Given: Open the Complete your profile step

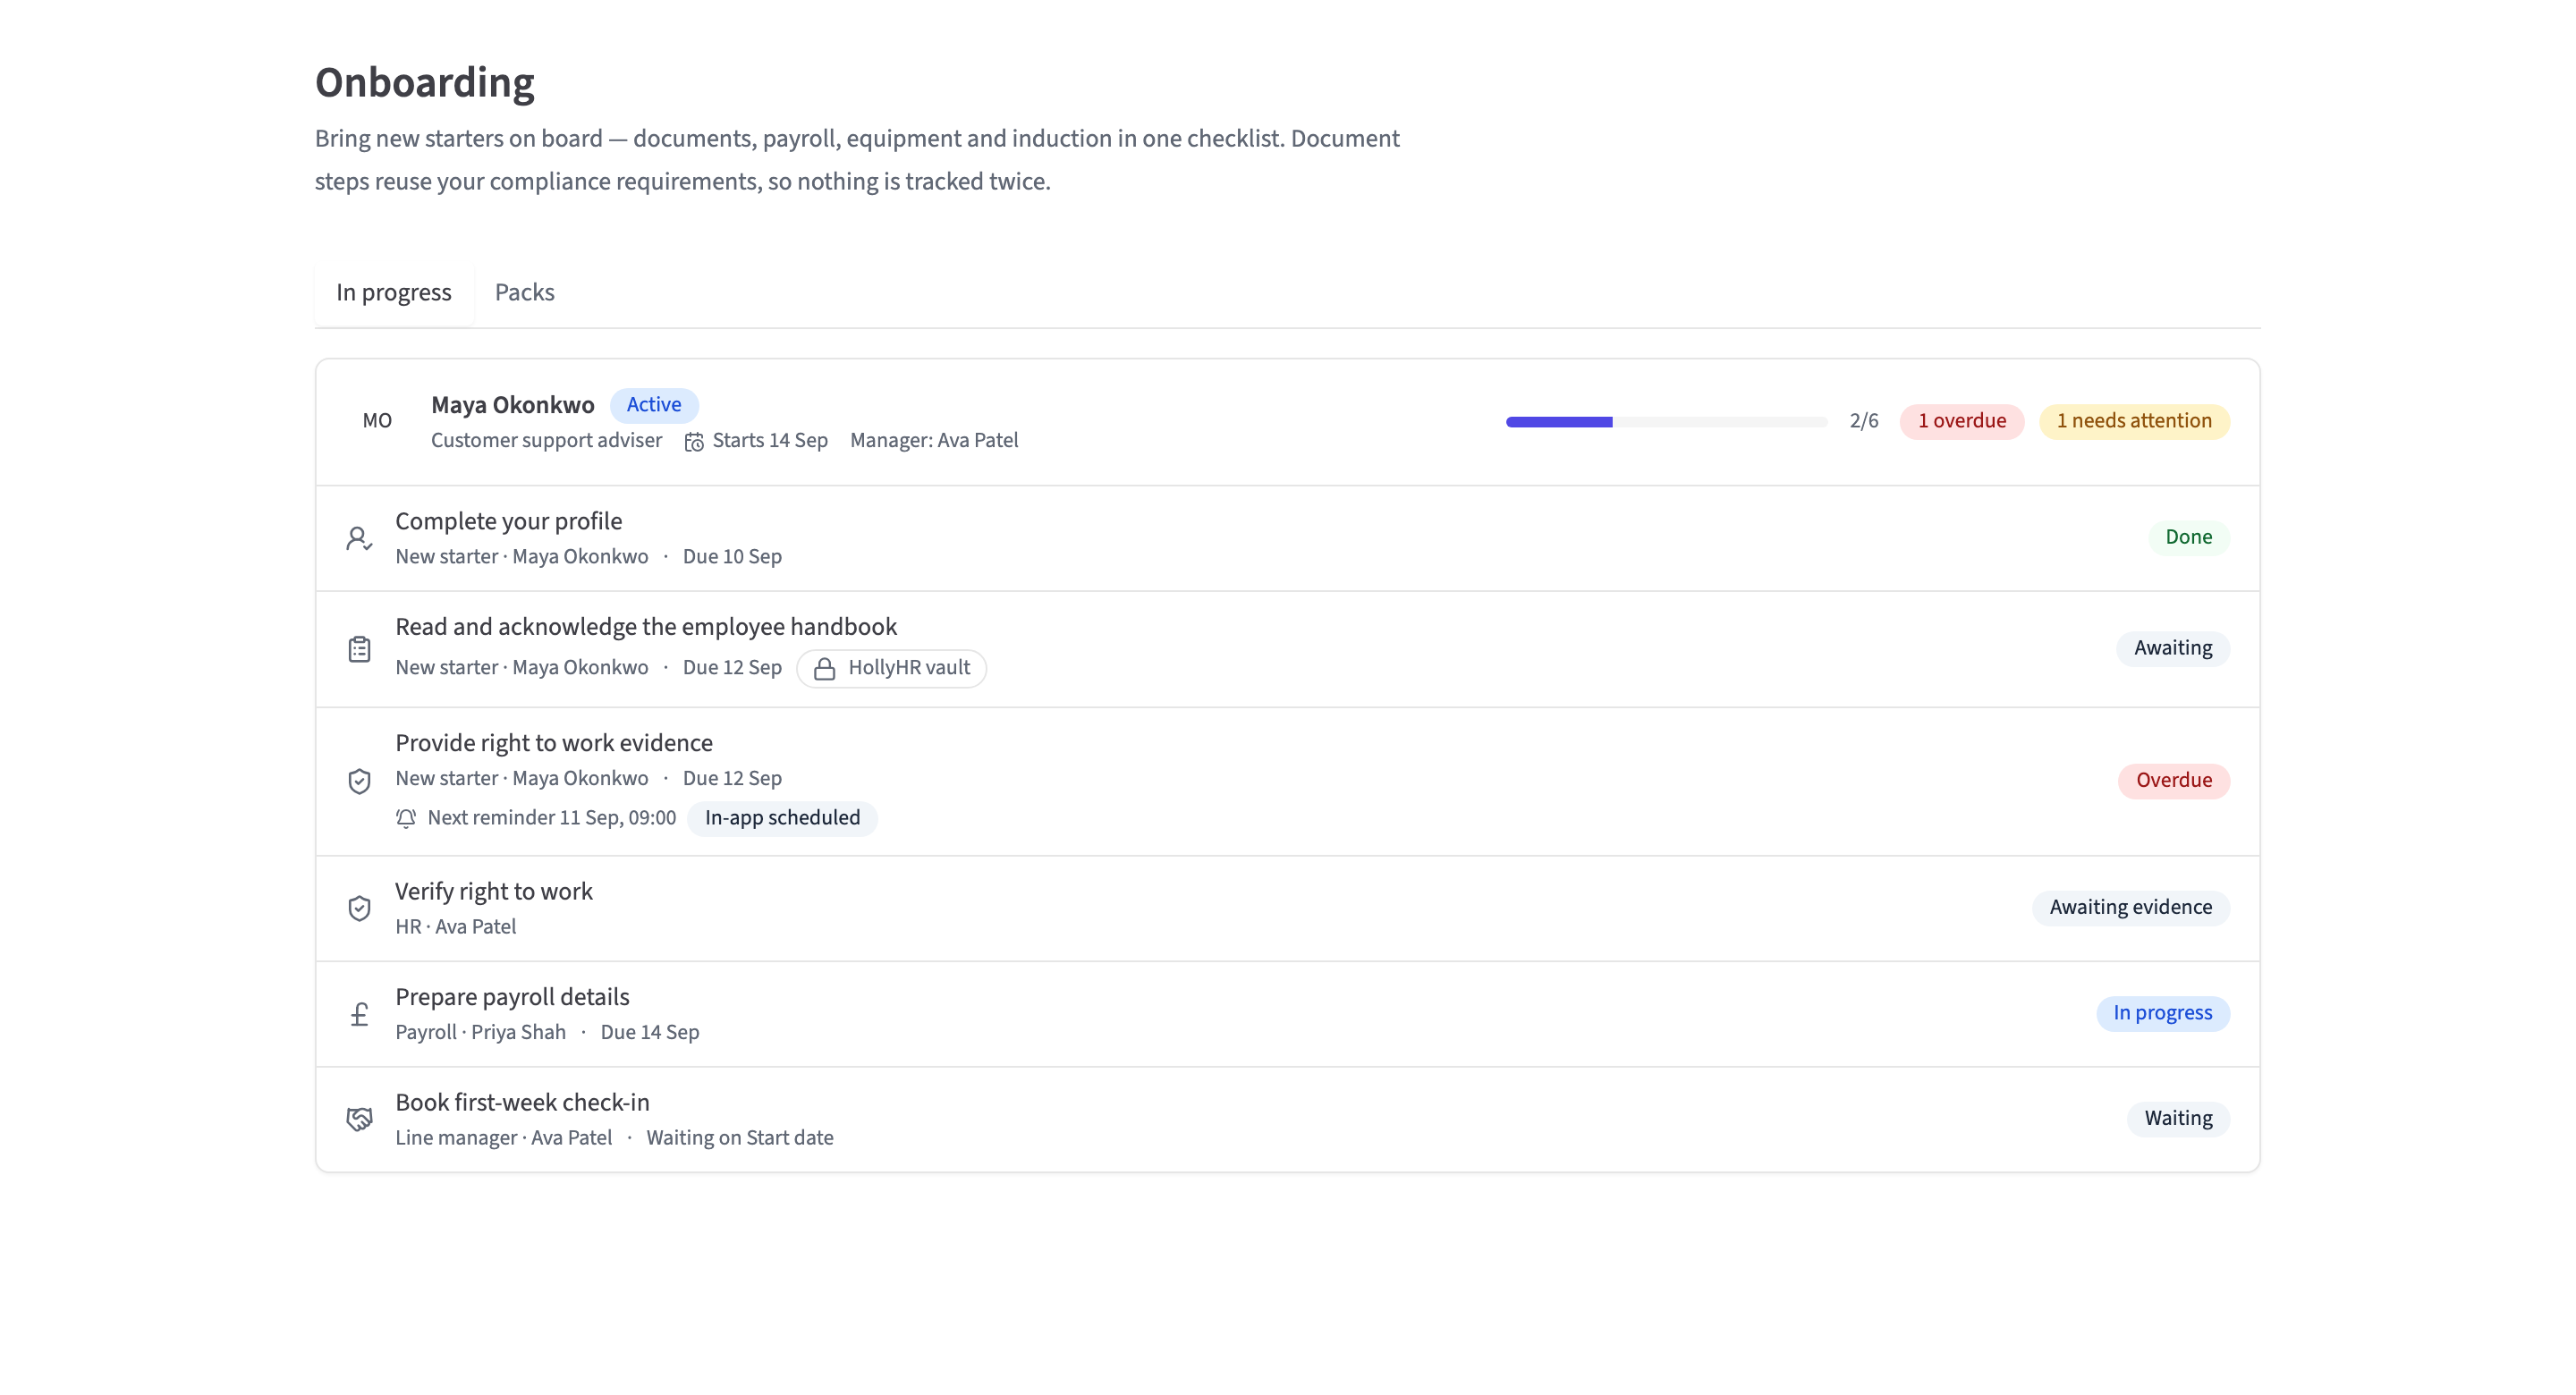Looking at the screenshot, I should pyautogui.click(x=1288, y=538).
